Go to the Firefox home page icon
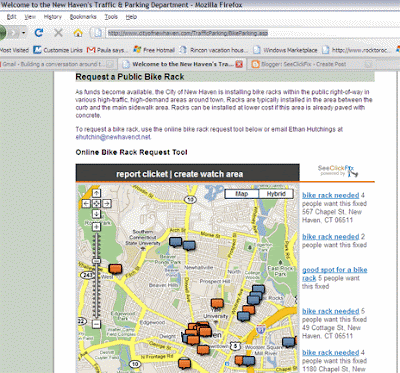The height and width of the screenshot is (373, 400). coord(78,33)
